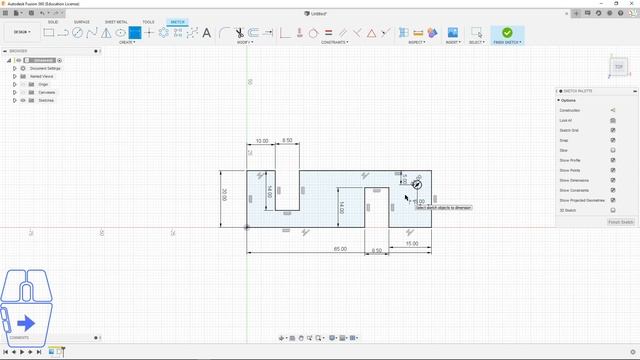
Task: Toggle Show Constraints checkbox
Action: point(613,190)
